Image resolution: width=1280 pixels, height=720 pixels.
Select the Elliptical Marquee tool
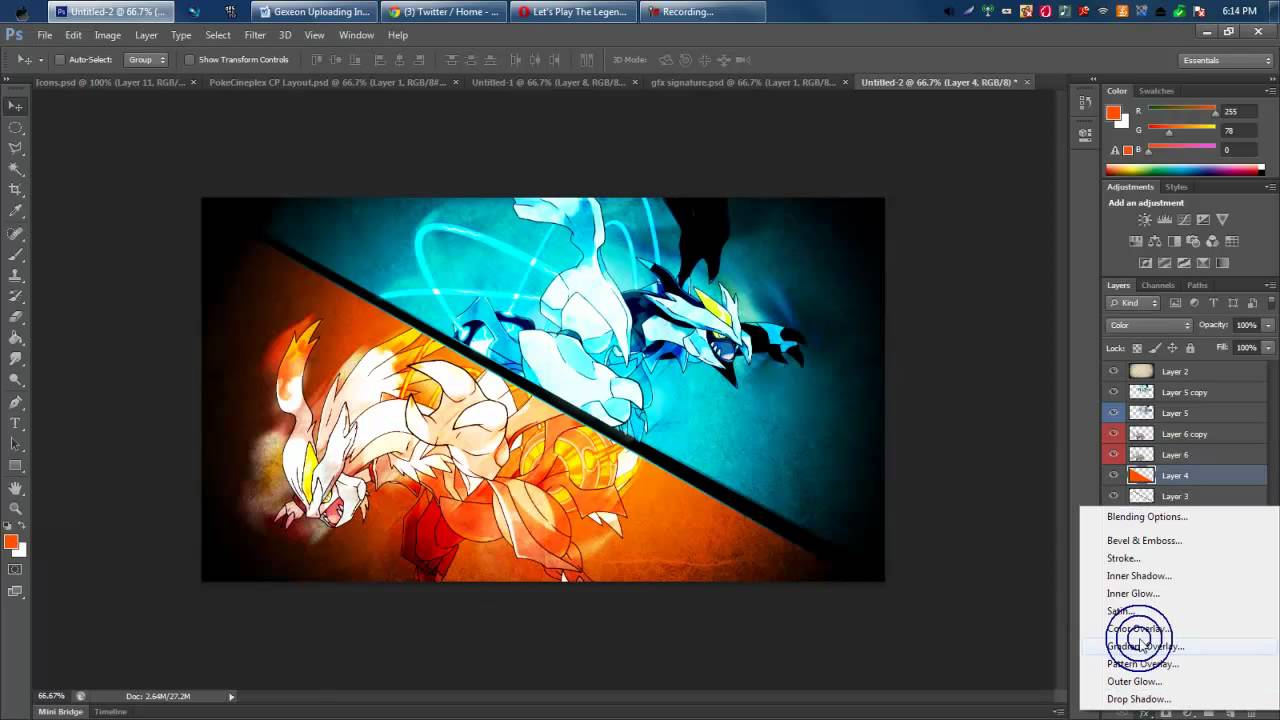point(15,128)
